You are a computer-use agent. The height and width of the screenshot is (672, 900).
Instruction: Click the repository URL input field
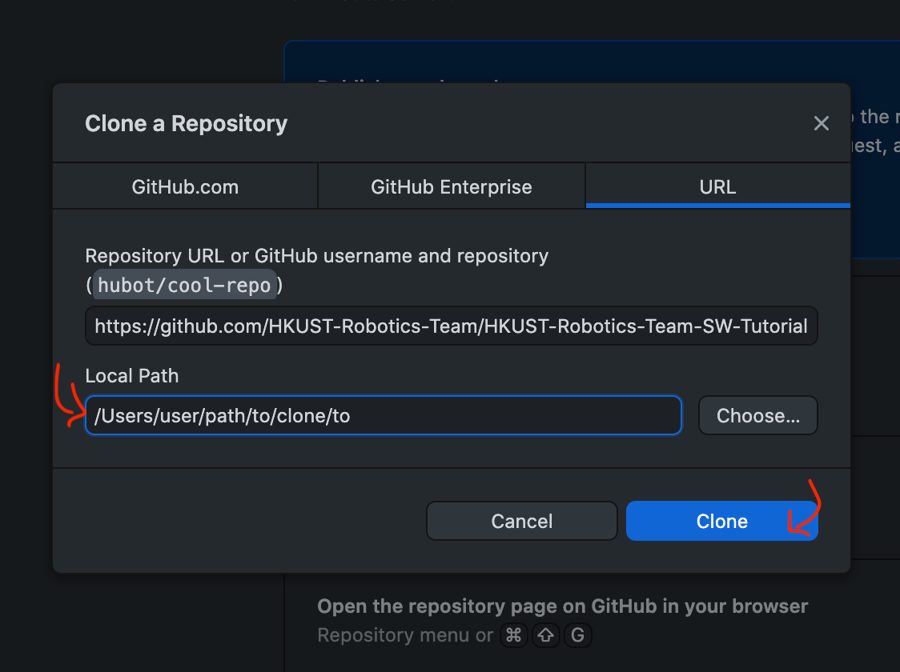(x=451, y=326)
